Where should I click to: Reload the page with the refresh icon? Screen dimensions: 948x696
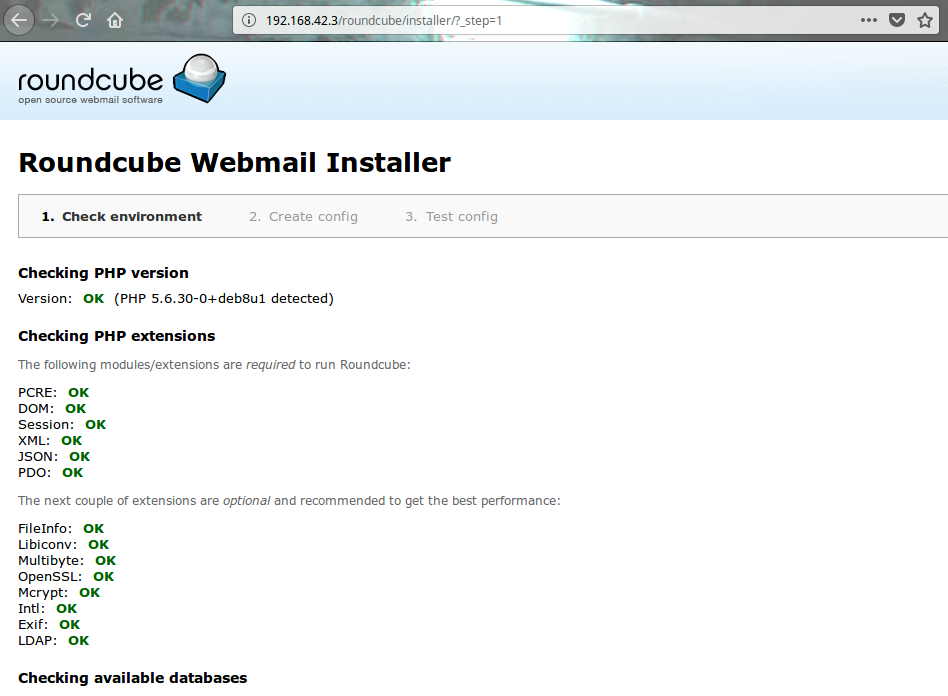83,21
